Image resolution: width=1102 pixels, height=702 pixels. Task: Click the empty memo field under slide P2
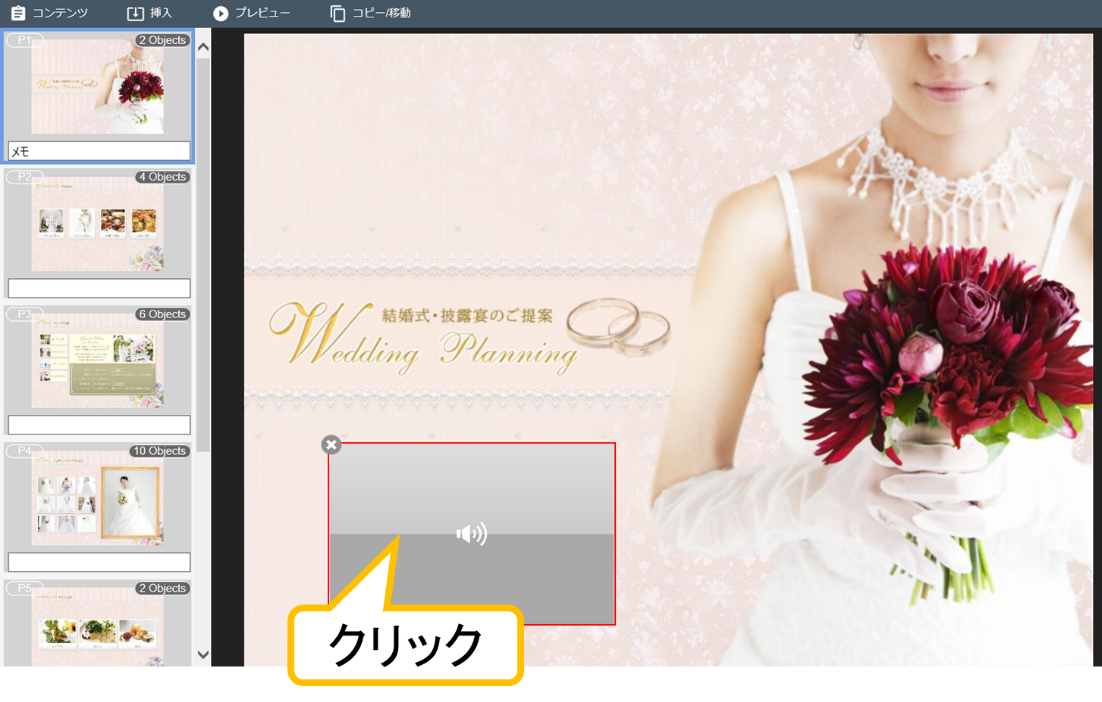[x=98, y=288]
